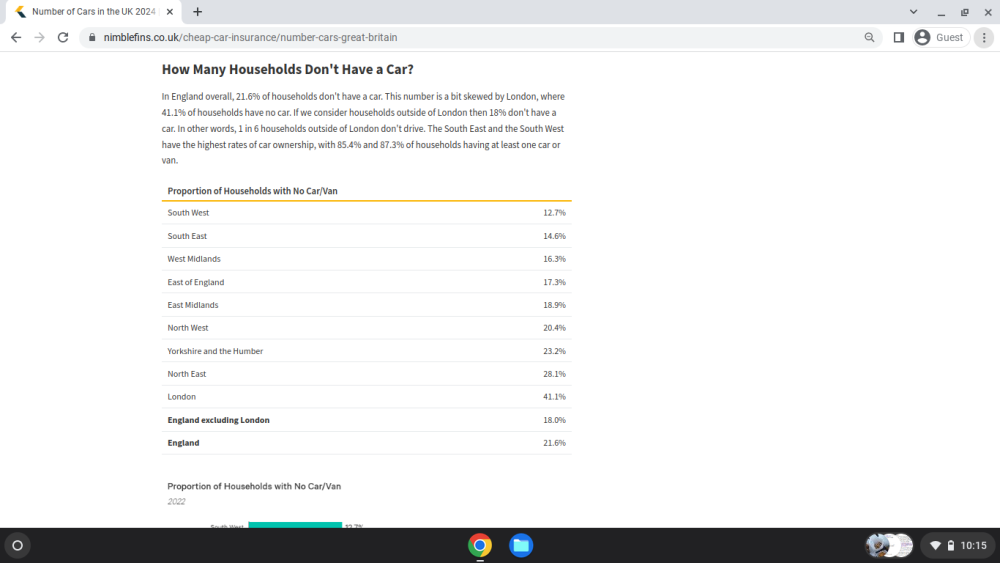1000x563 pixels.
Task: Toggle the browser side panel icon
Action: click(x=899, y=38)
